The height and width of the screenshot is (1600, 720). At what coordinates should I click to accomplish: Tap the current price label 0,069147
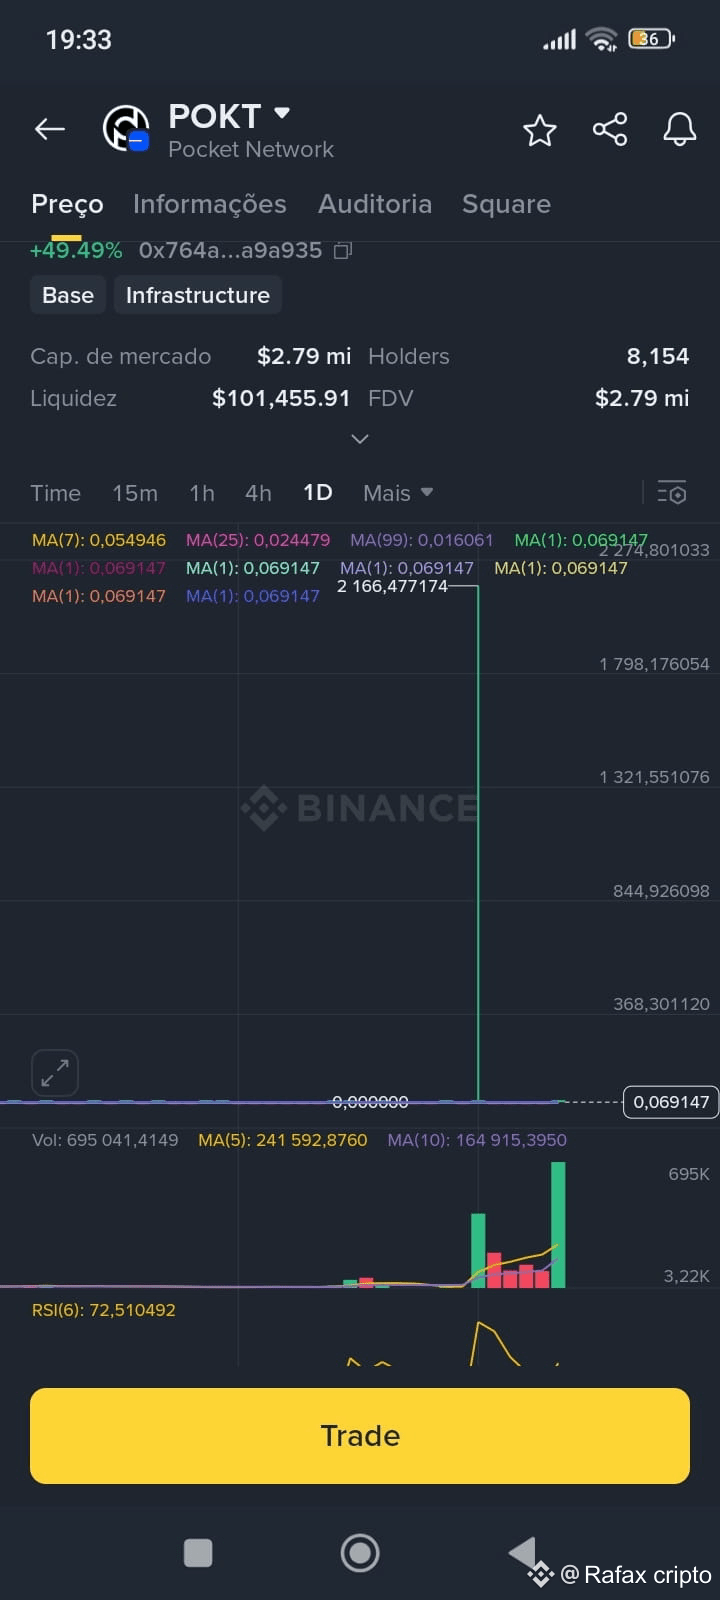click(x=671, y=1102)
